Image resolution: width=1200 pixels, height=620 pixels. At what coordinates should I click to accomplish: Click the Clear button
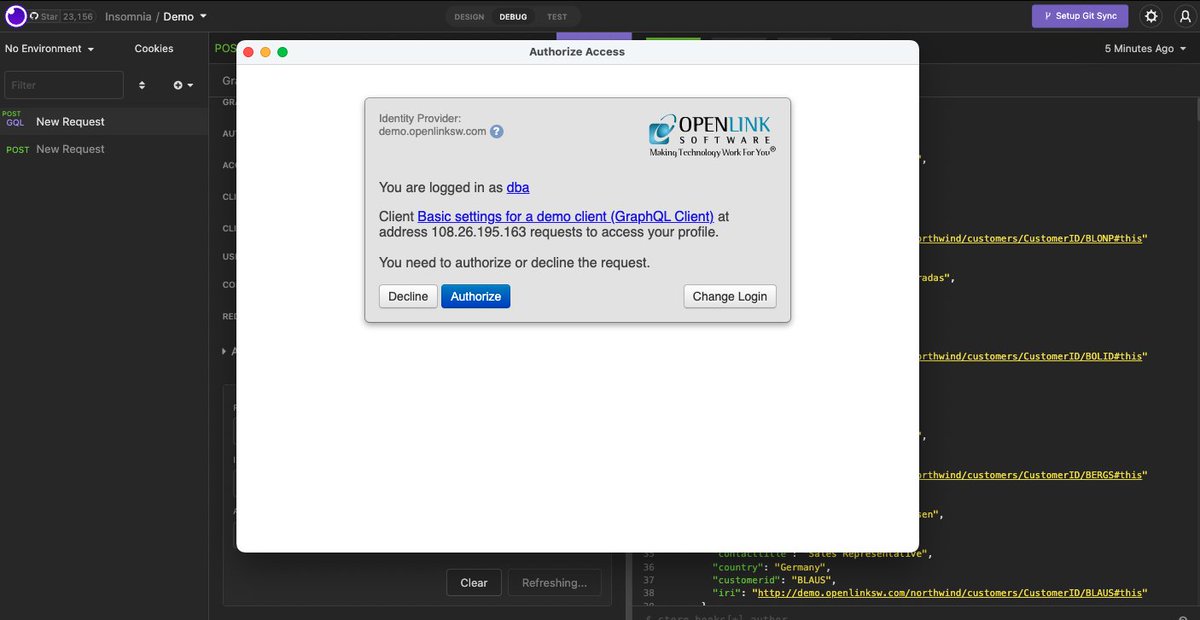click(474, 583)
